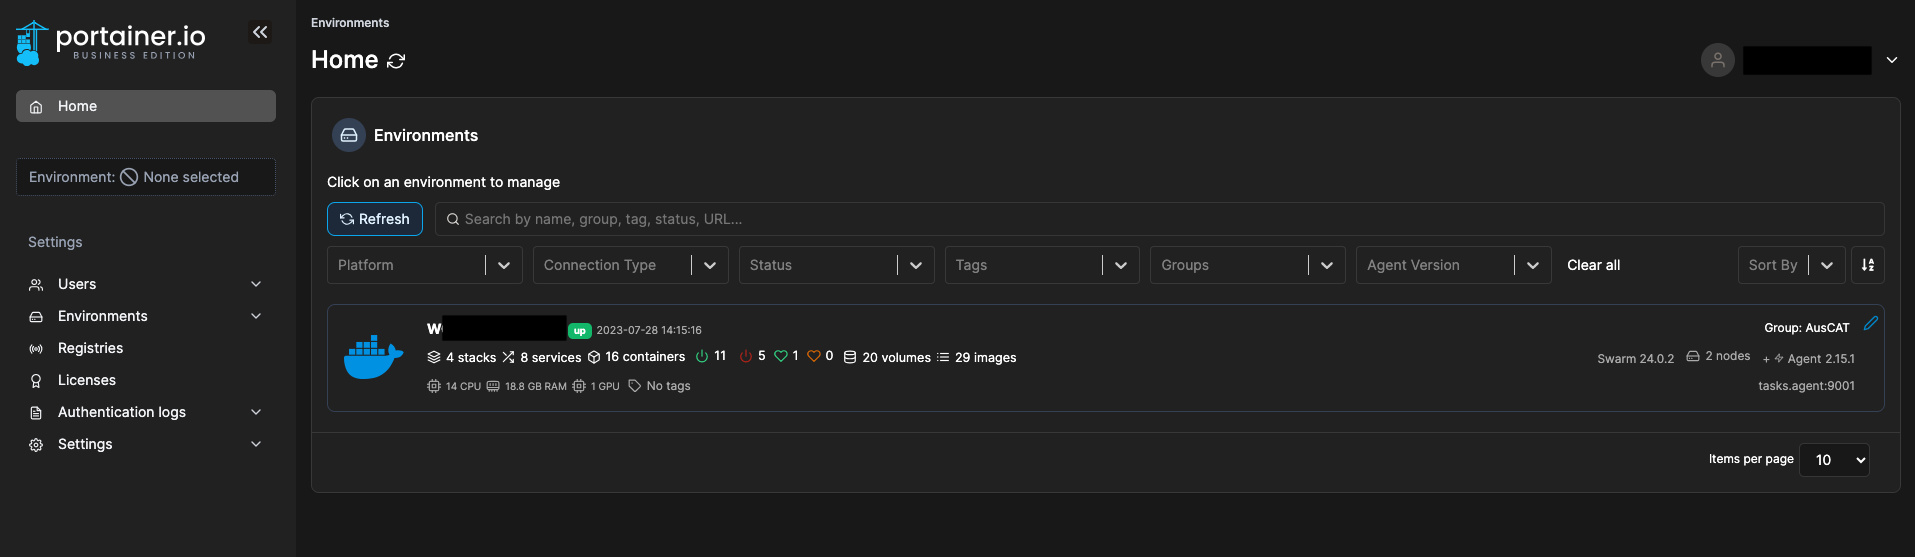Click the Portainer.io logo
Screen dimensions: 1915x557
(111, 43)
